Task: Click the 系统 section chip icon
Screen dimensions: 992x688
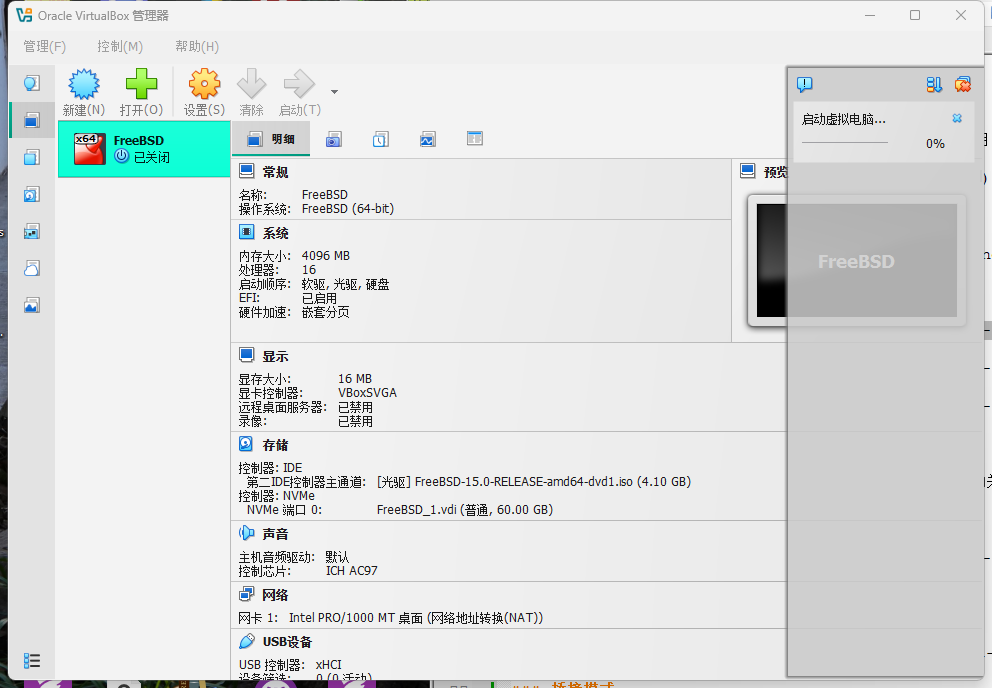Action: point(247,232)
